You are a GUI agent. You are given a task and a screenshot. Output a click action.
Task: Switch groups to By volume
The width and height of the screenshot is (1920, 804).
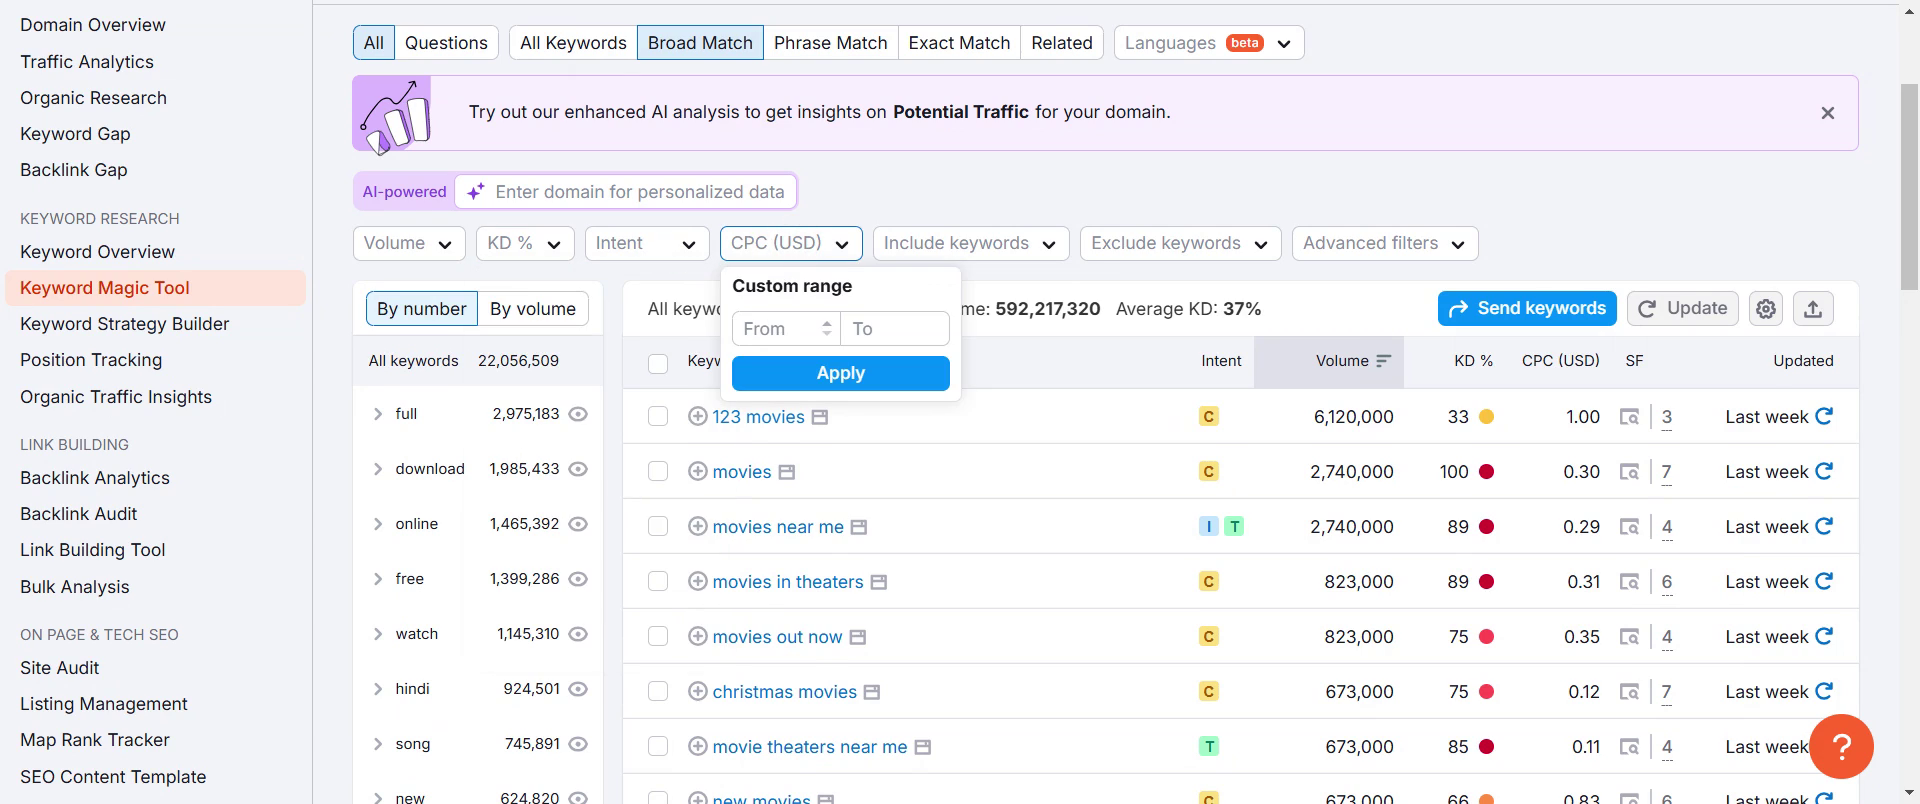(533, 309)
